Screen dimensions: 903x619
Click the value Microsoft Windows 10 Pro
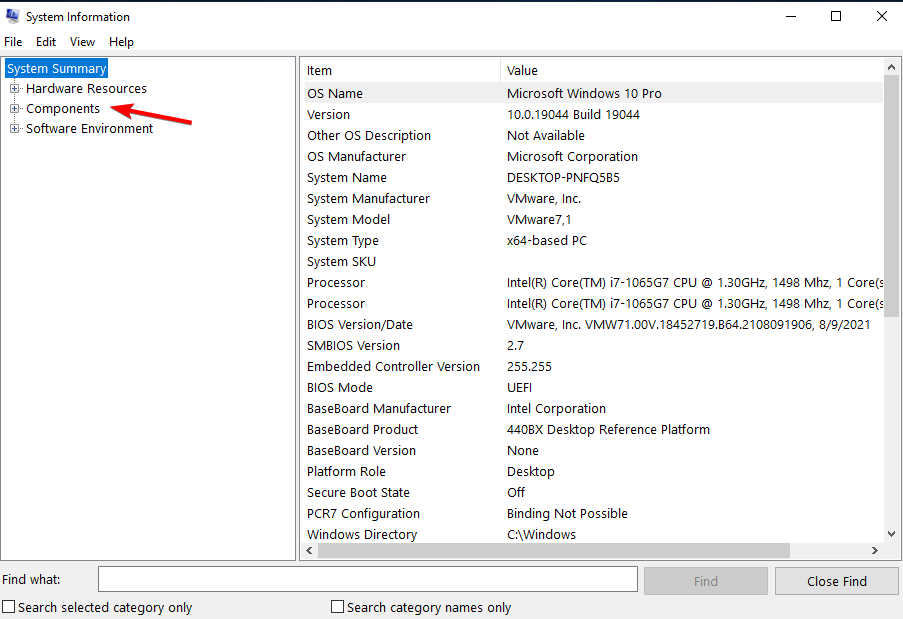pos(584,93)
